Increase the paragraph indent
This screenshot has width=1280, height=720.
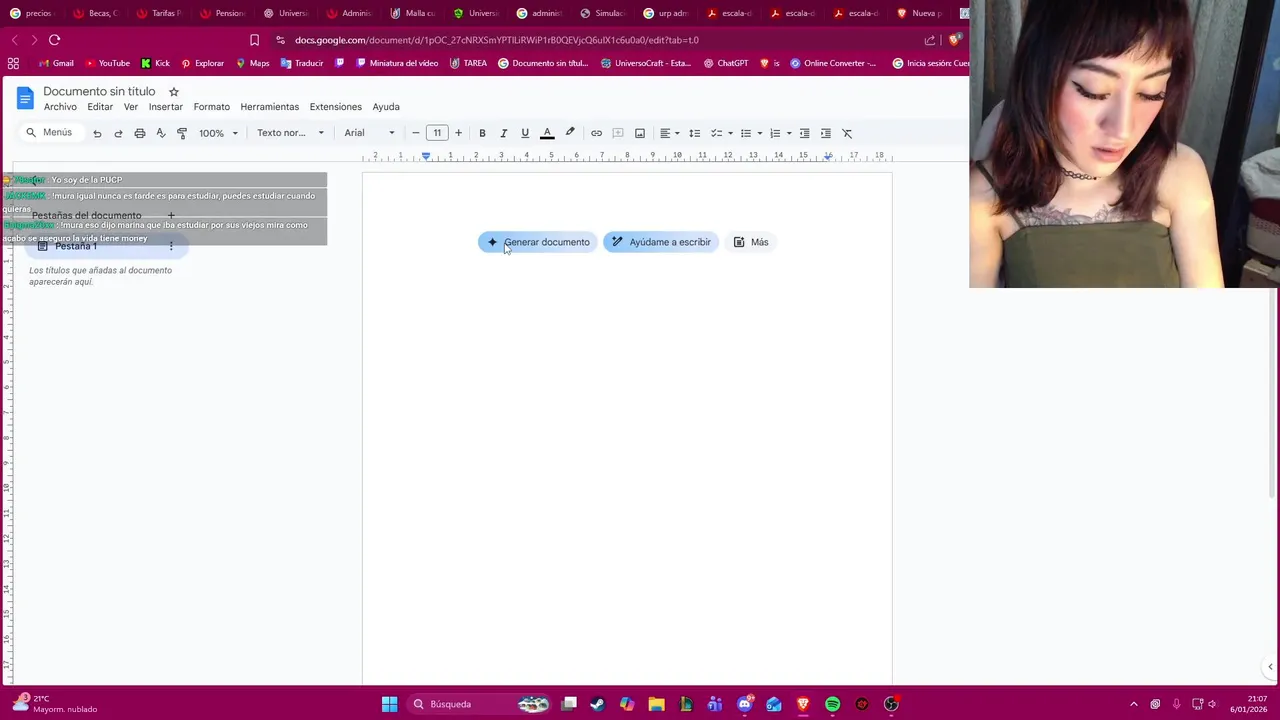pos(826,133)
